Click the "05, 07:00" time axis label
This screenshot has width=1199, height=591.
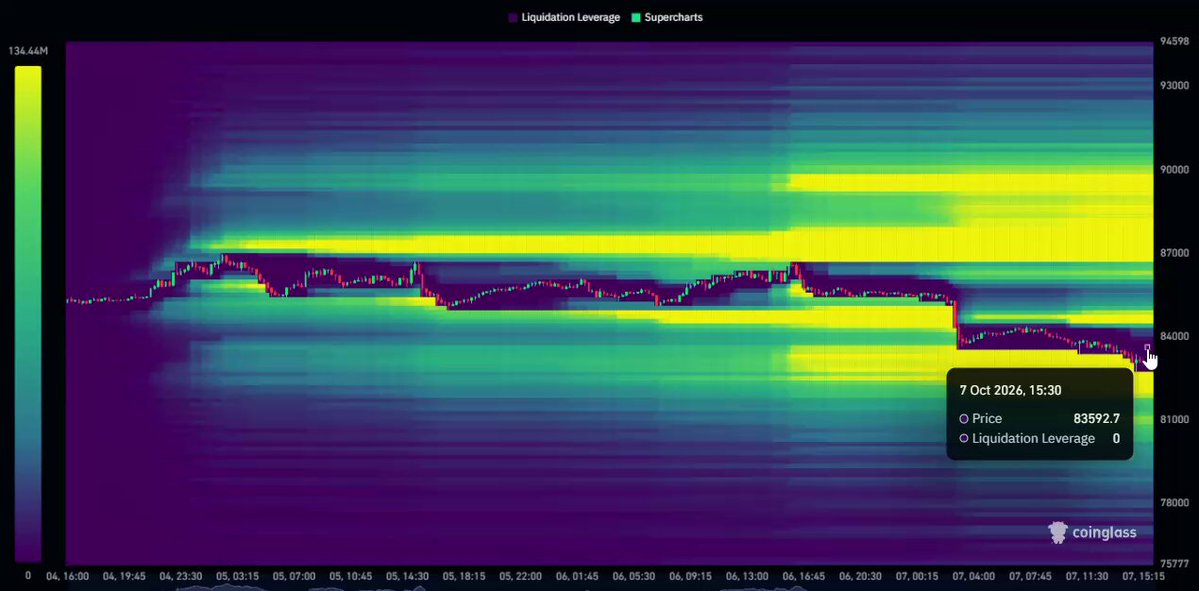(x=294, y=576)
